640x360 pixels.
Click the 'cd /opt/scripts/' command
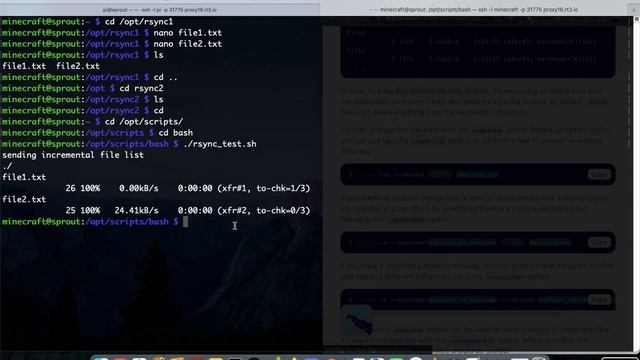point(144,122)
